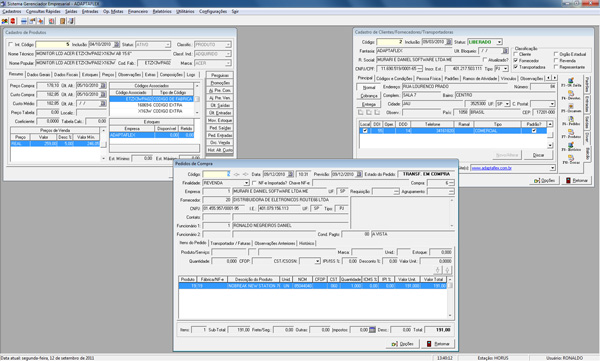Open the Previsão calendar in Pedidos de Compra
The height and width of the screenshot is (361, 600).
coord(359,174)
